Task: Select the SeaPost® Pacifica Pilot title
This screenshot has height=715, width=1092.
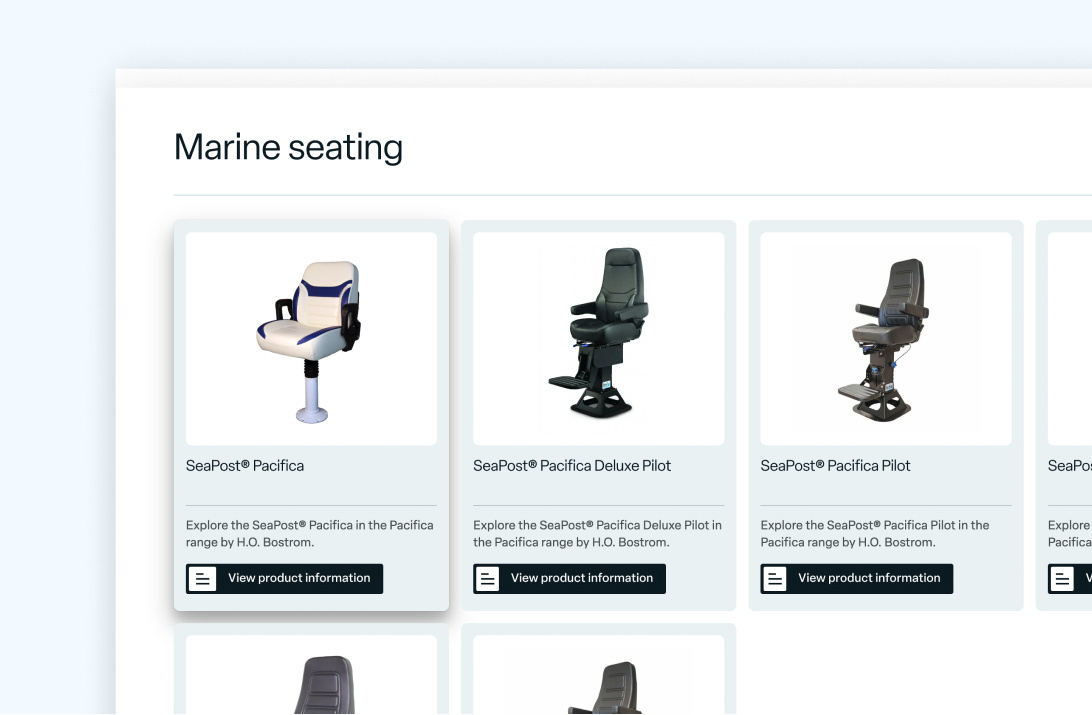Action: coord(835,466)
